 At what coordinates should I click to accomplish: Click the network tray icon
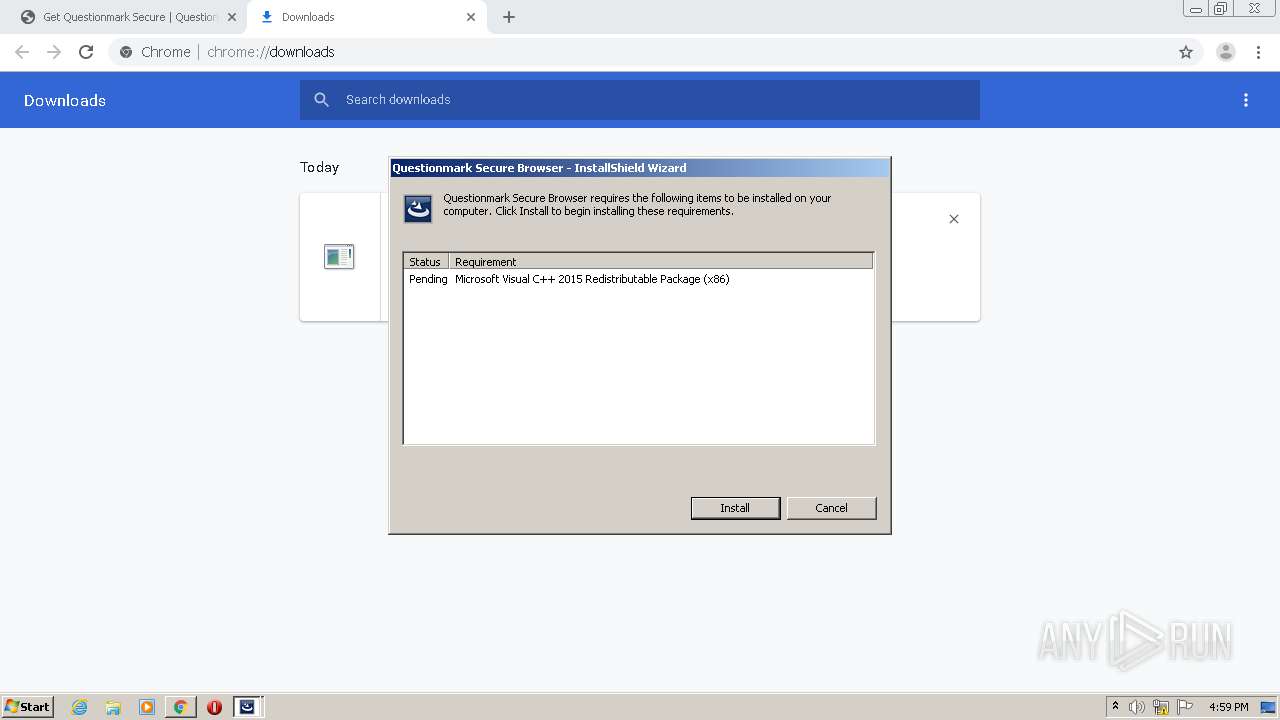click(1161, 707)
